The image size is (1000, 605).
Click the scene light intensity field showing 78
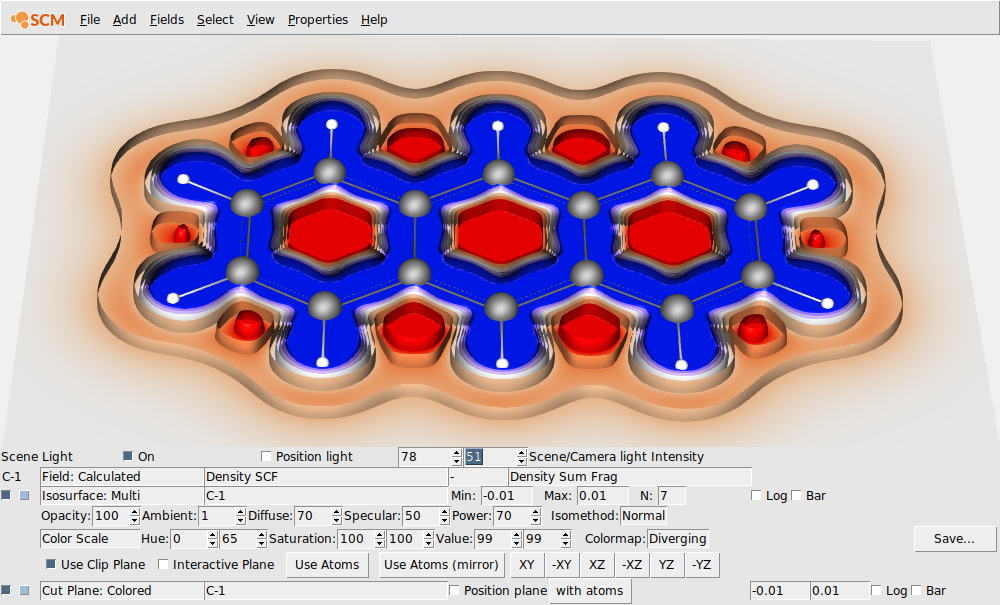424,456
